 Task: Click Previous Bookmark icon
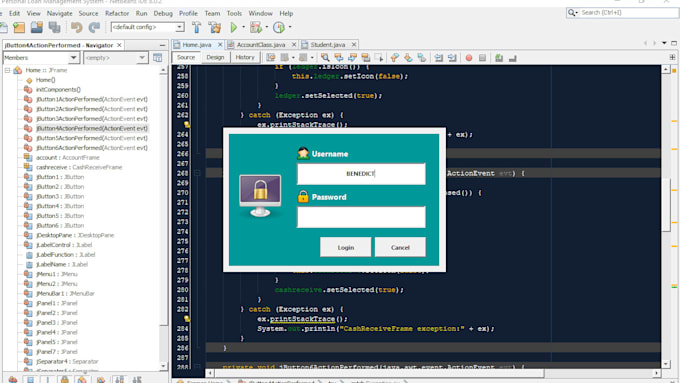tap(395, 57)
